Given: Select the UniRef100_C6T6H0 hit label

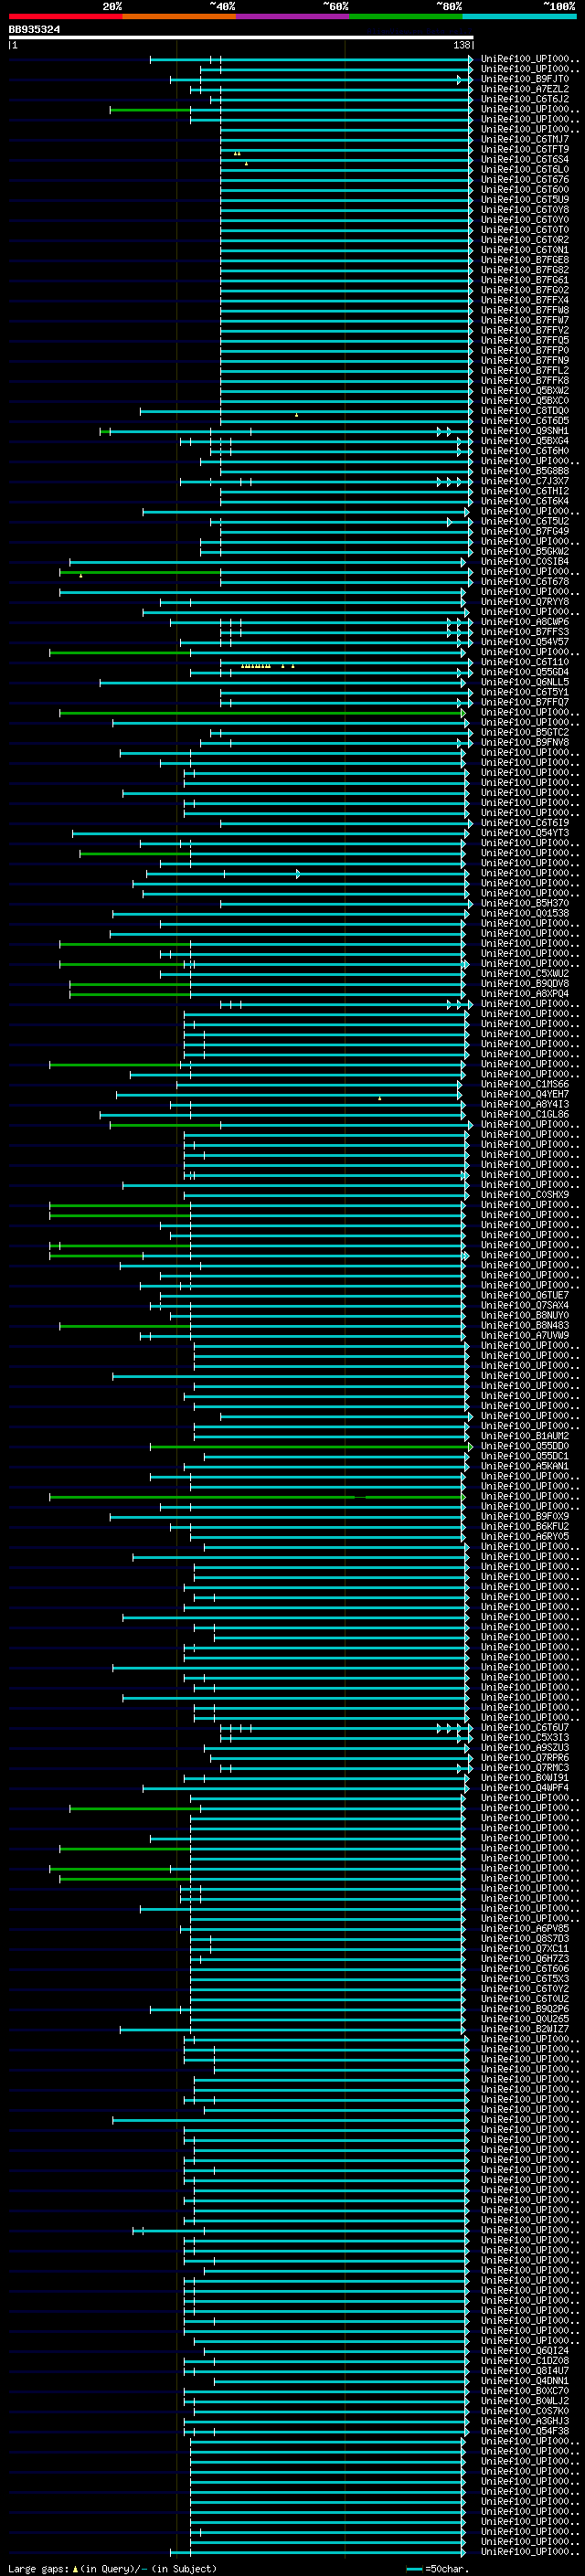Looking at the screenshot, I should click(525, 451).
